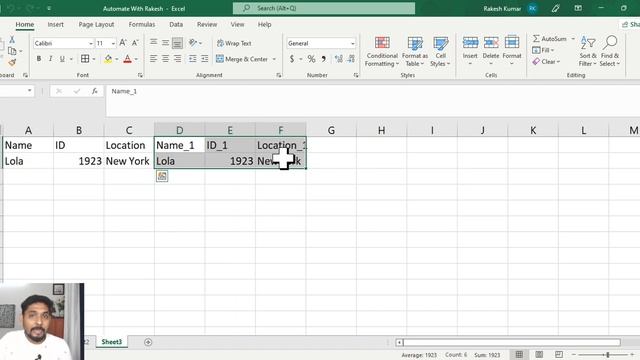Increase the indent

click(x=204, y=59)
